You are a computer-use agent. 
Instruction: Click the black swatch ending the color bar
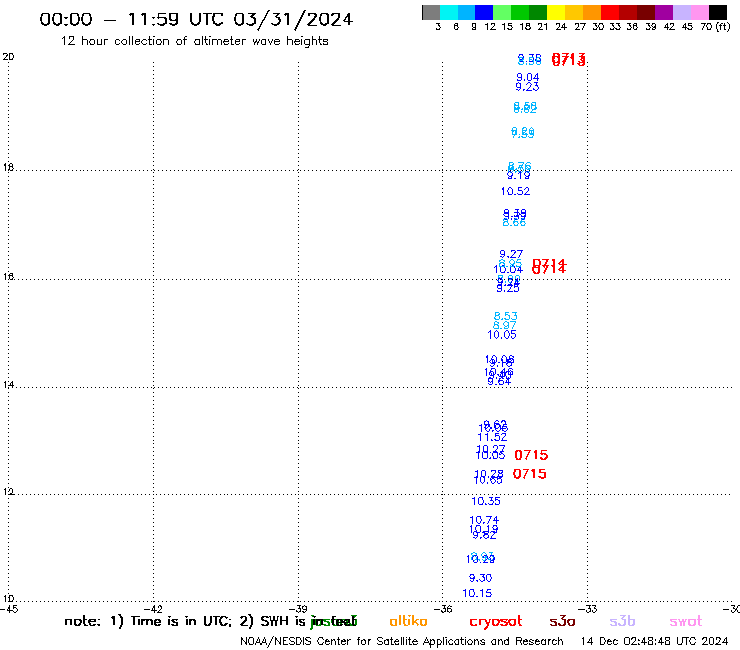pos(717,12)
